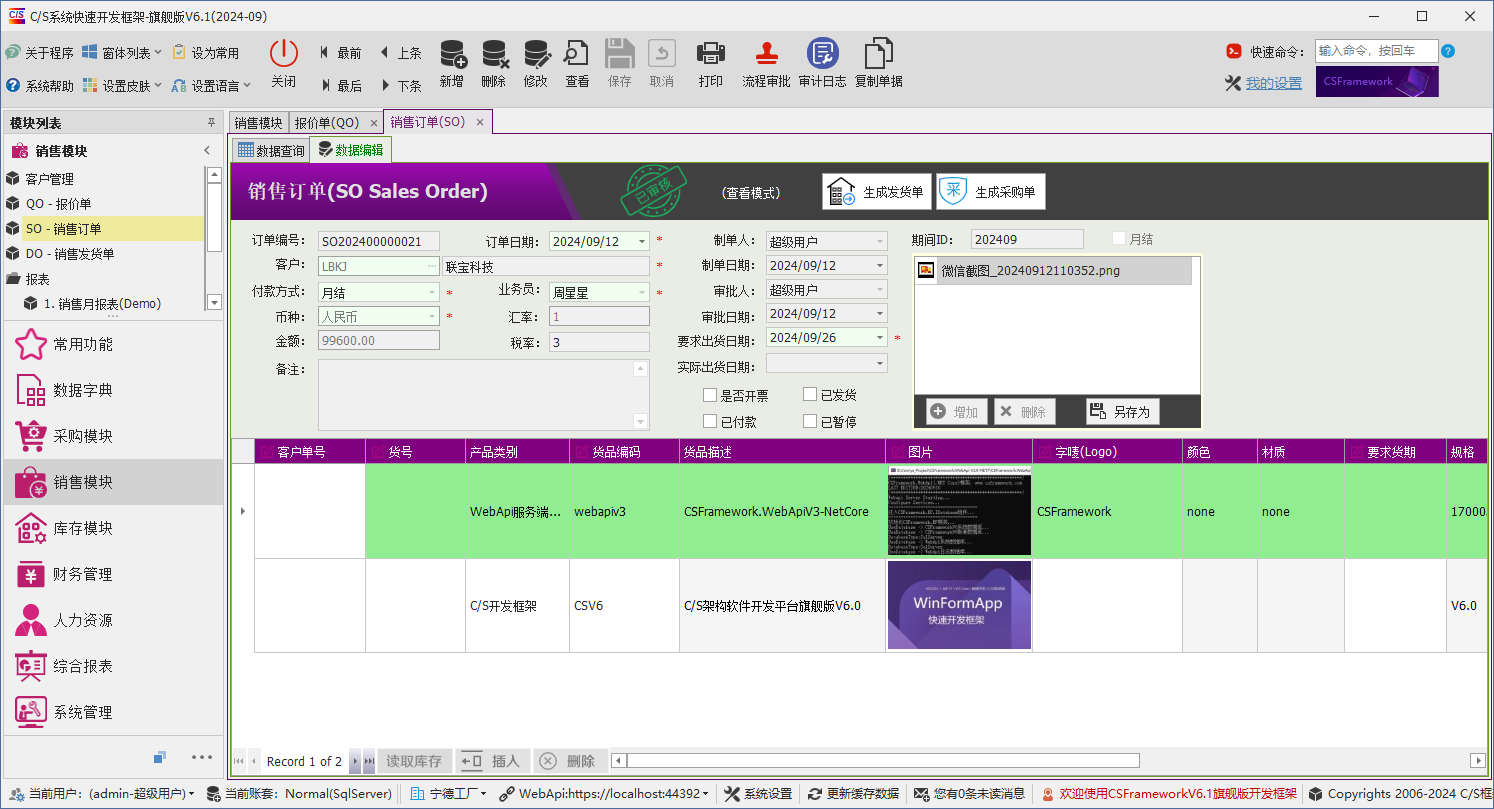
Task: Select attachment 微信截图_20240912110352.png
Action: click(x=1054, y=271)
